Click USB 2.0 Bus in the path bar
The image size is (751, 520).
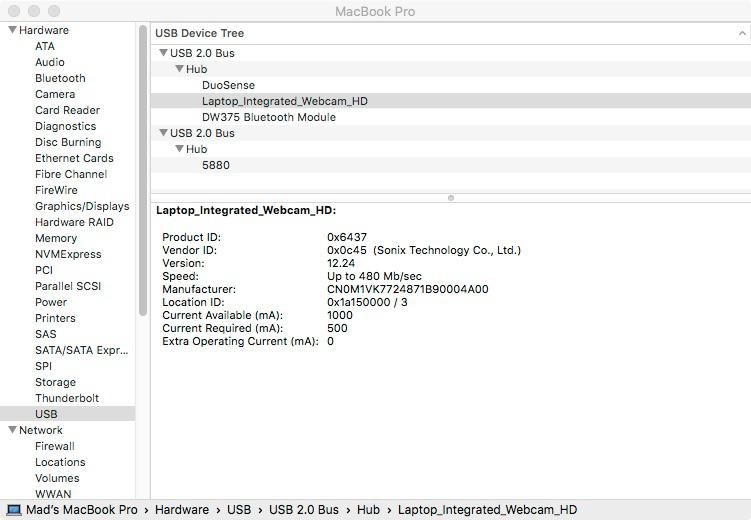pos(305,510)
